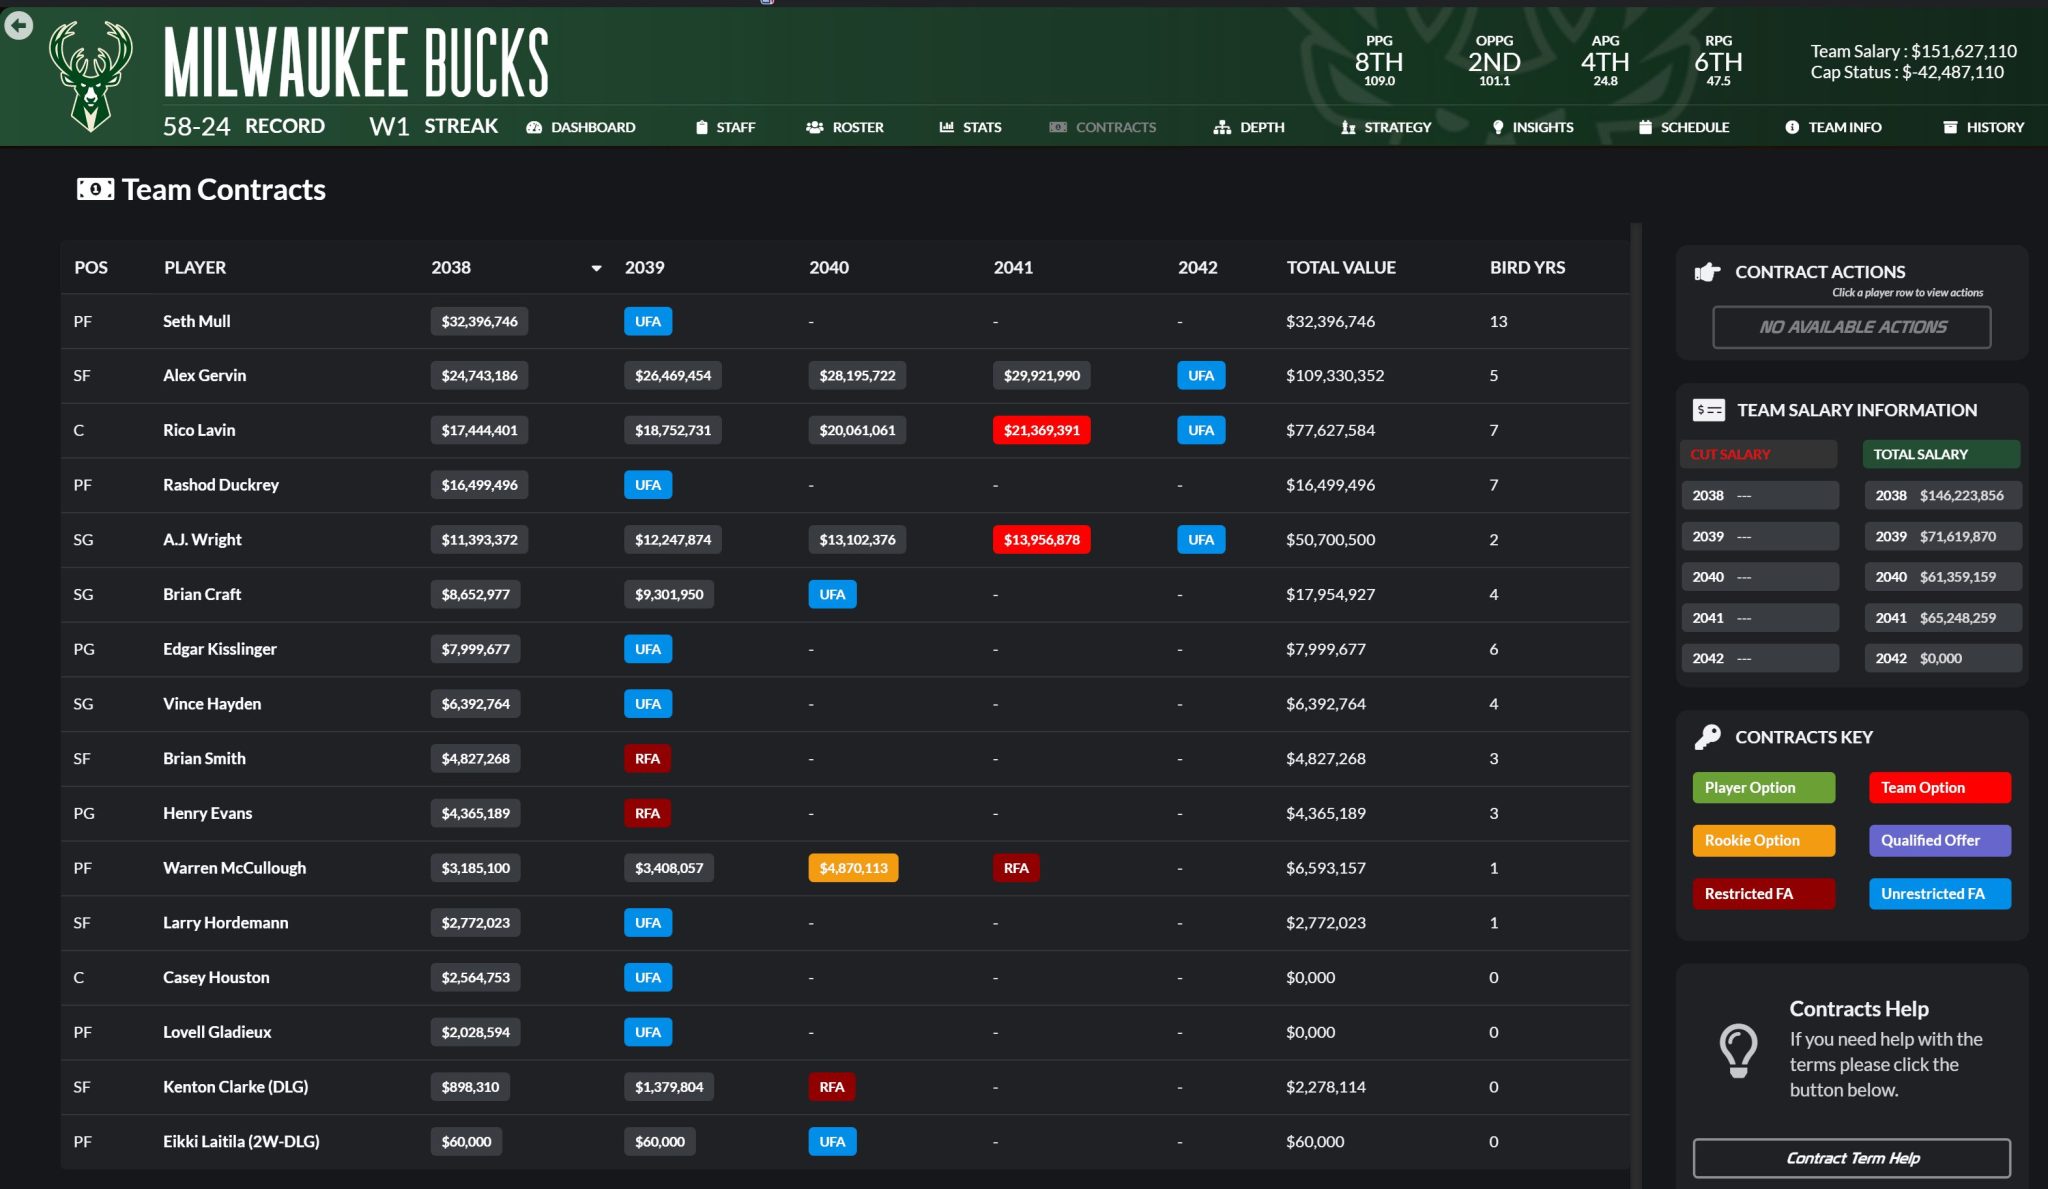Click the Insights lightbulb icon

point(1497,128)
